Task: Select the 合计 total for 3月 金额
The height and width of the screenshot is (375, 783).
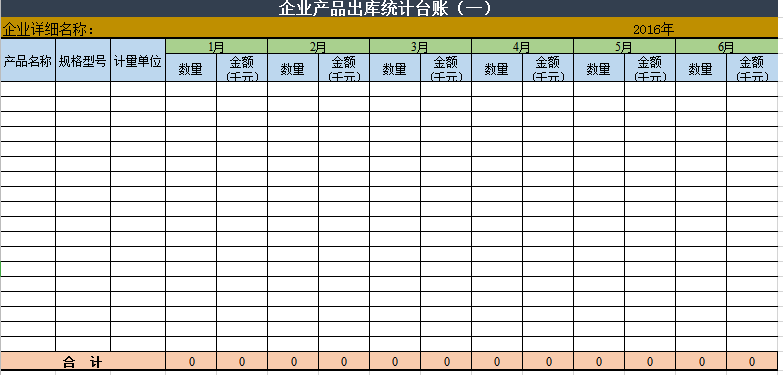Action: (446, 362)
